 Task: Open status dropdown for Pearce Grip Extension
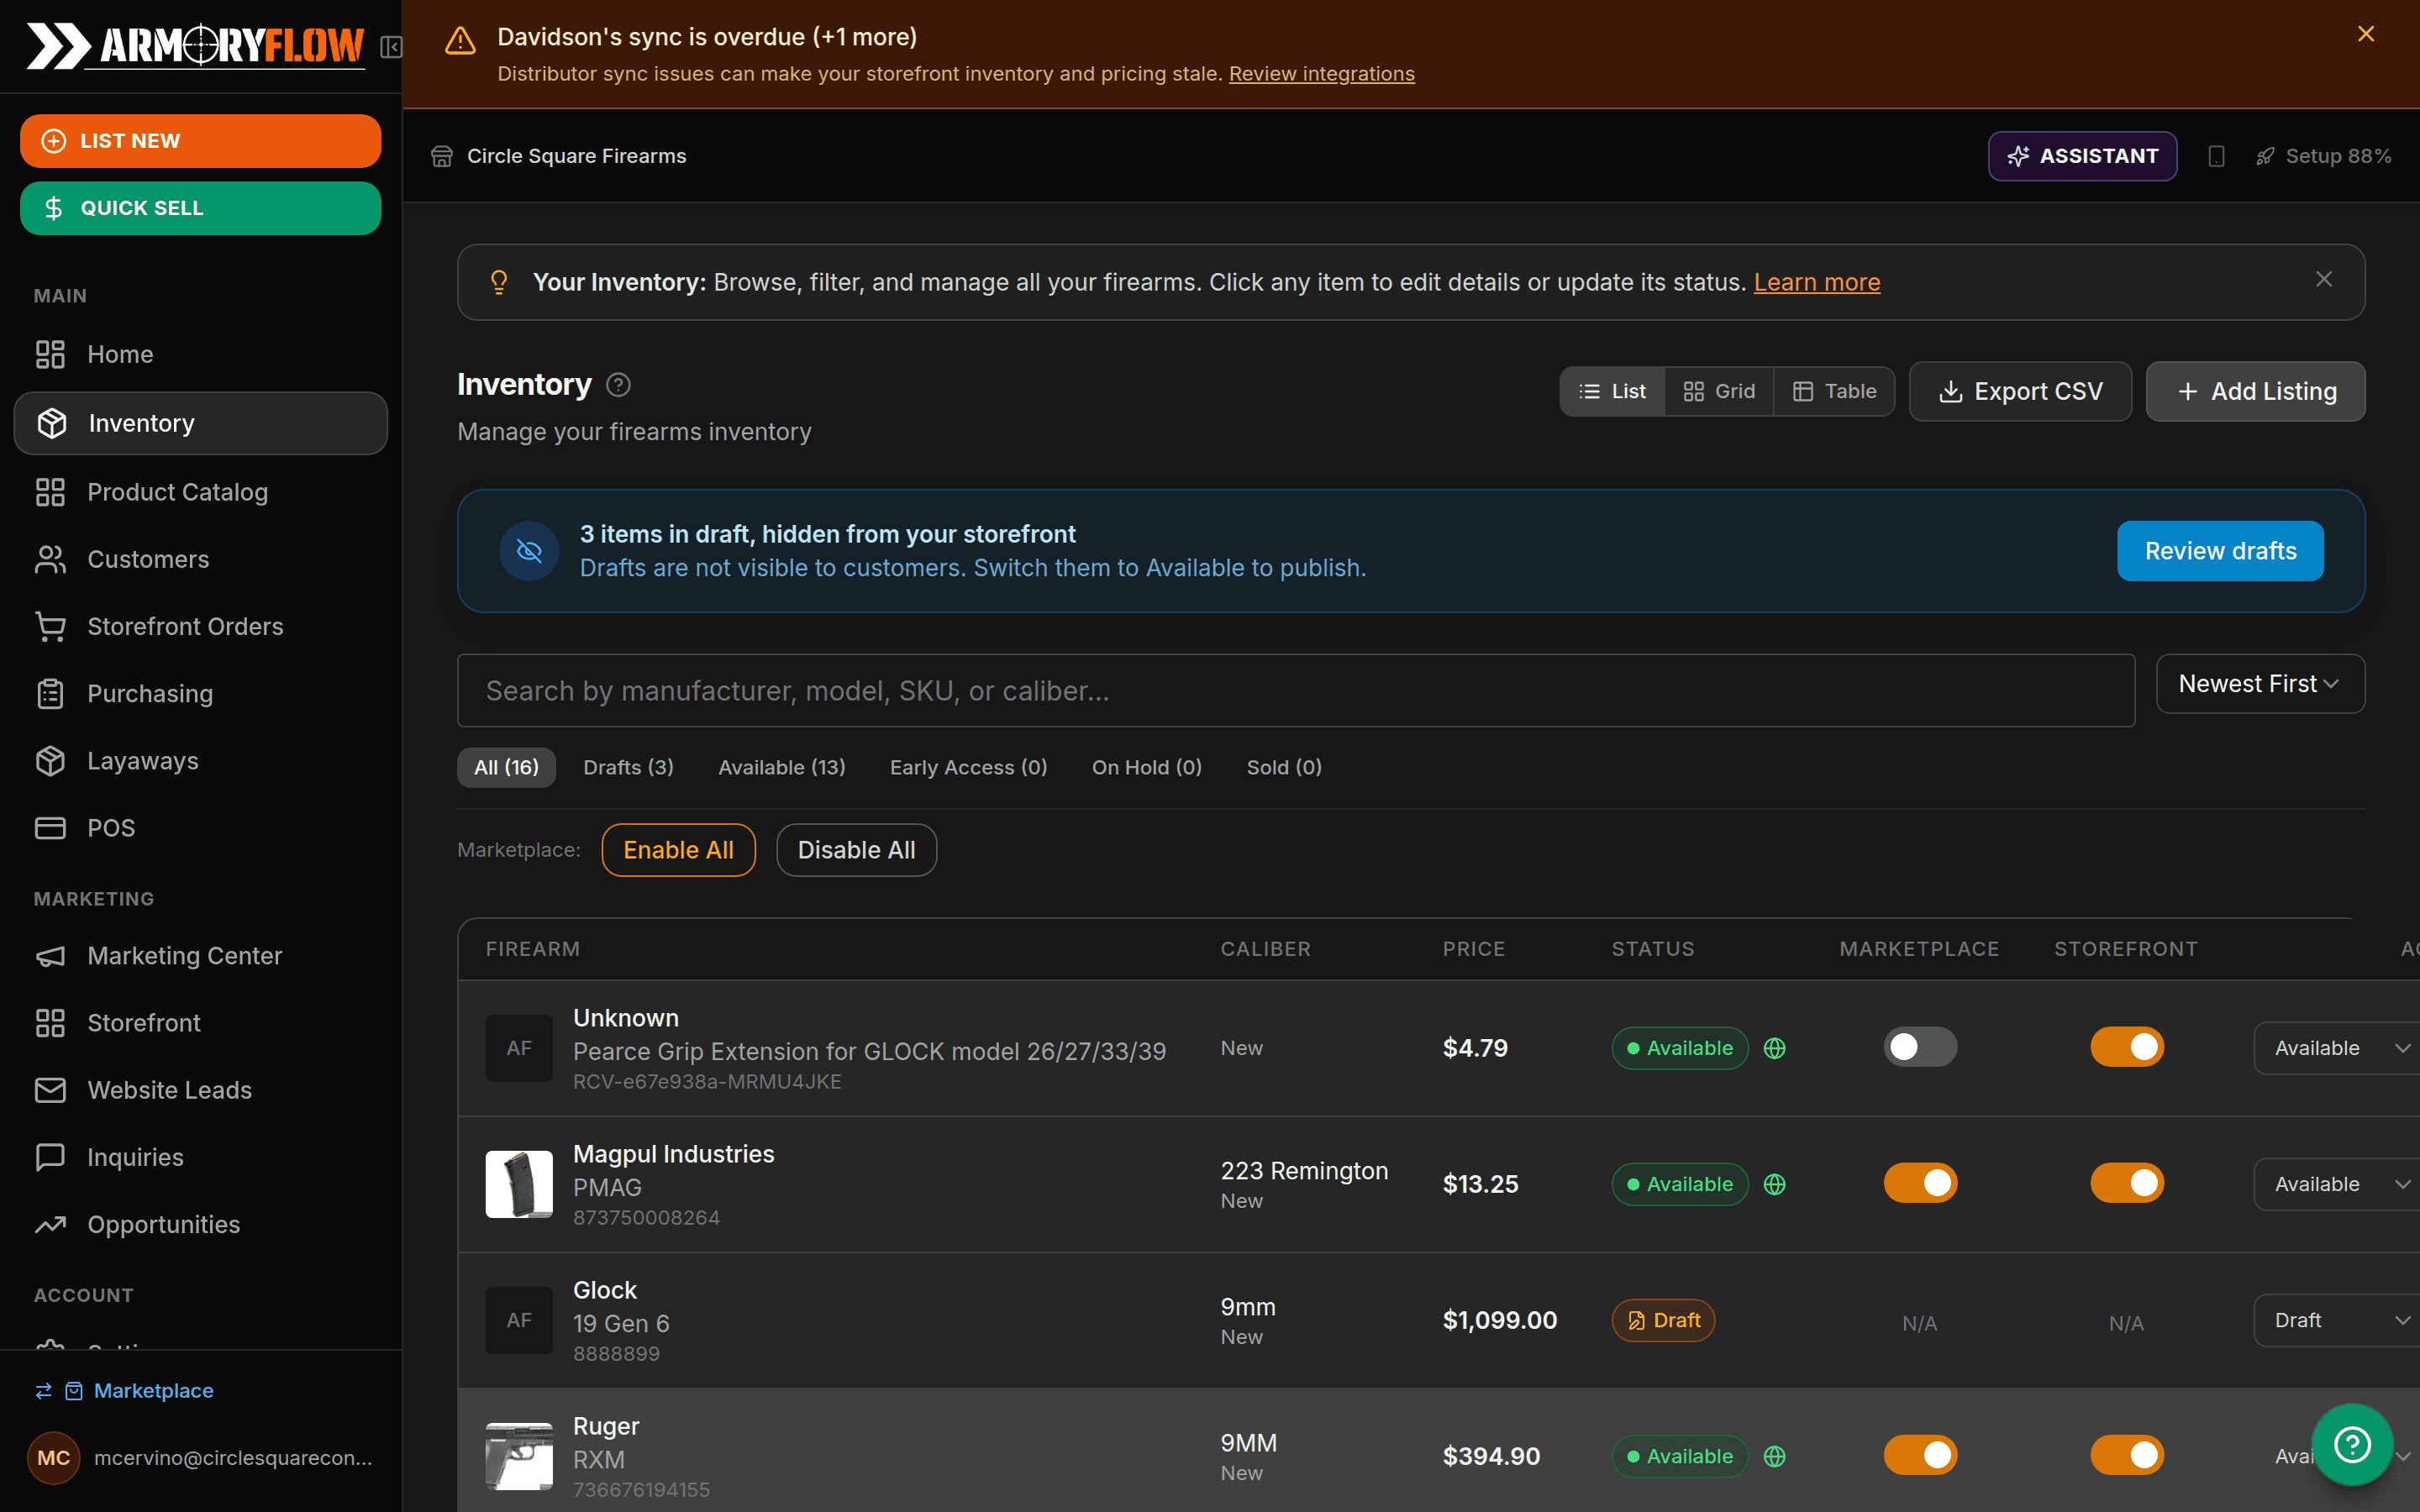click(2336, 1048)
